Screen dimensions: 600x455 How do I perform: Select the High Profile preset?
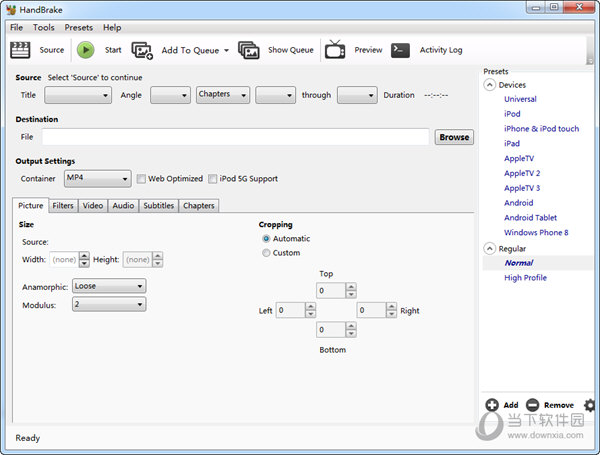[x=525, y=278]
